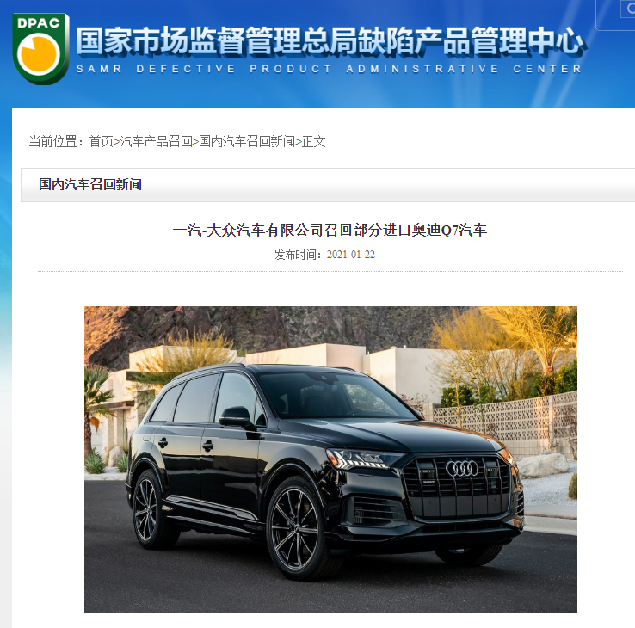
Task: Click the car's side mirror in the photo
Action: pyautogui.click(x=238, y=417)
